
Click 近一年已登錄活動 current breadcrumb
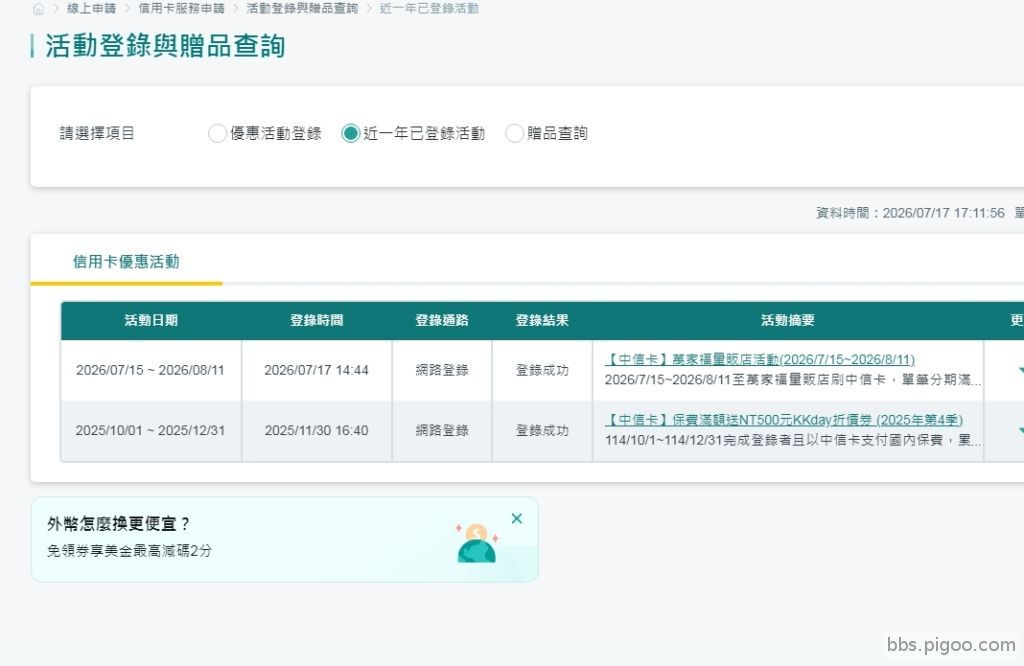429,8
